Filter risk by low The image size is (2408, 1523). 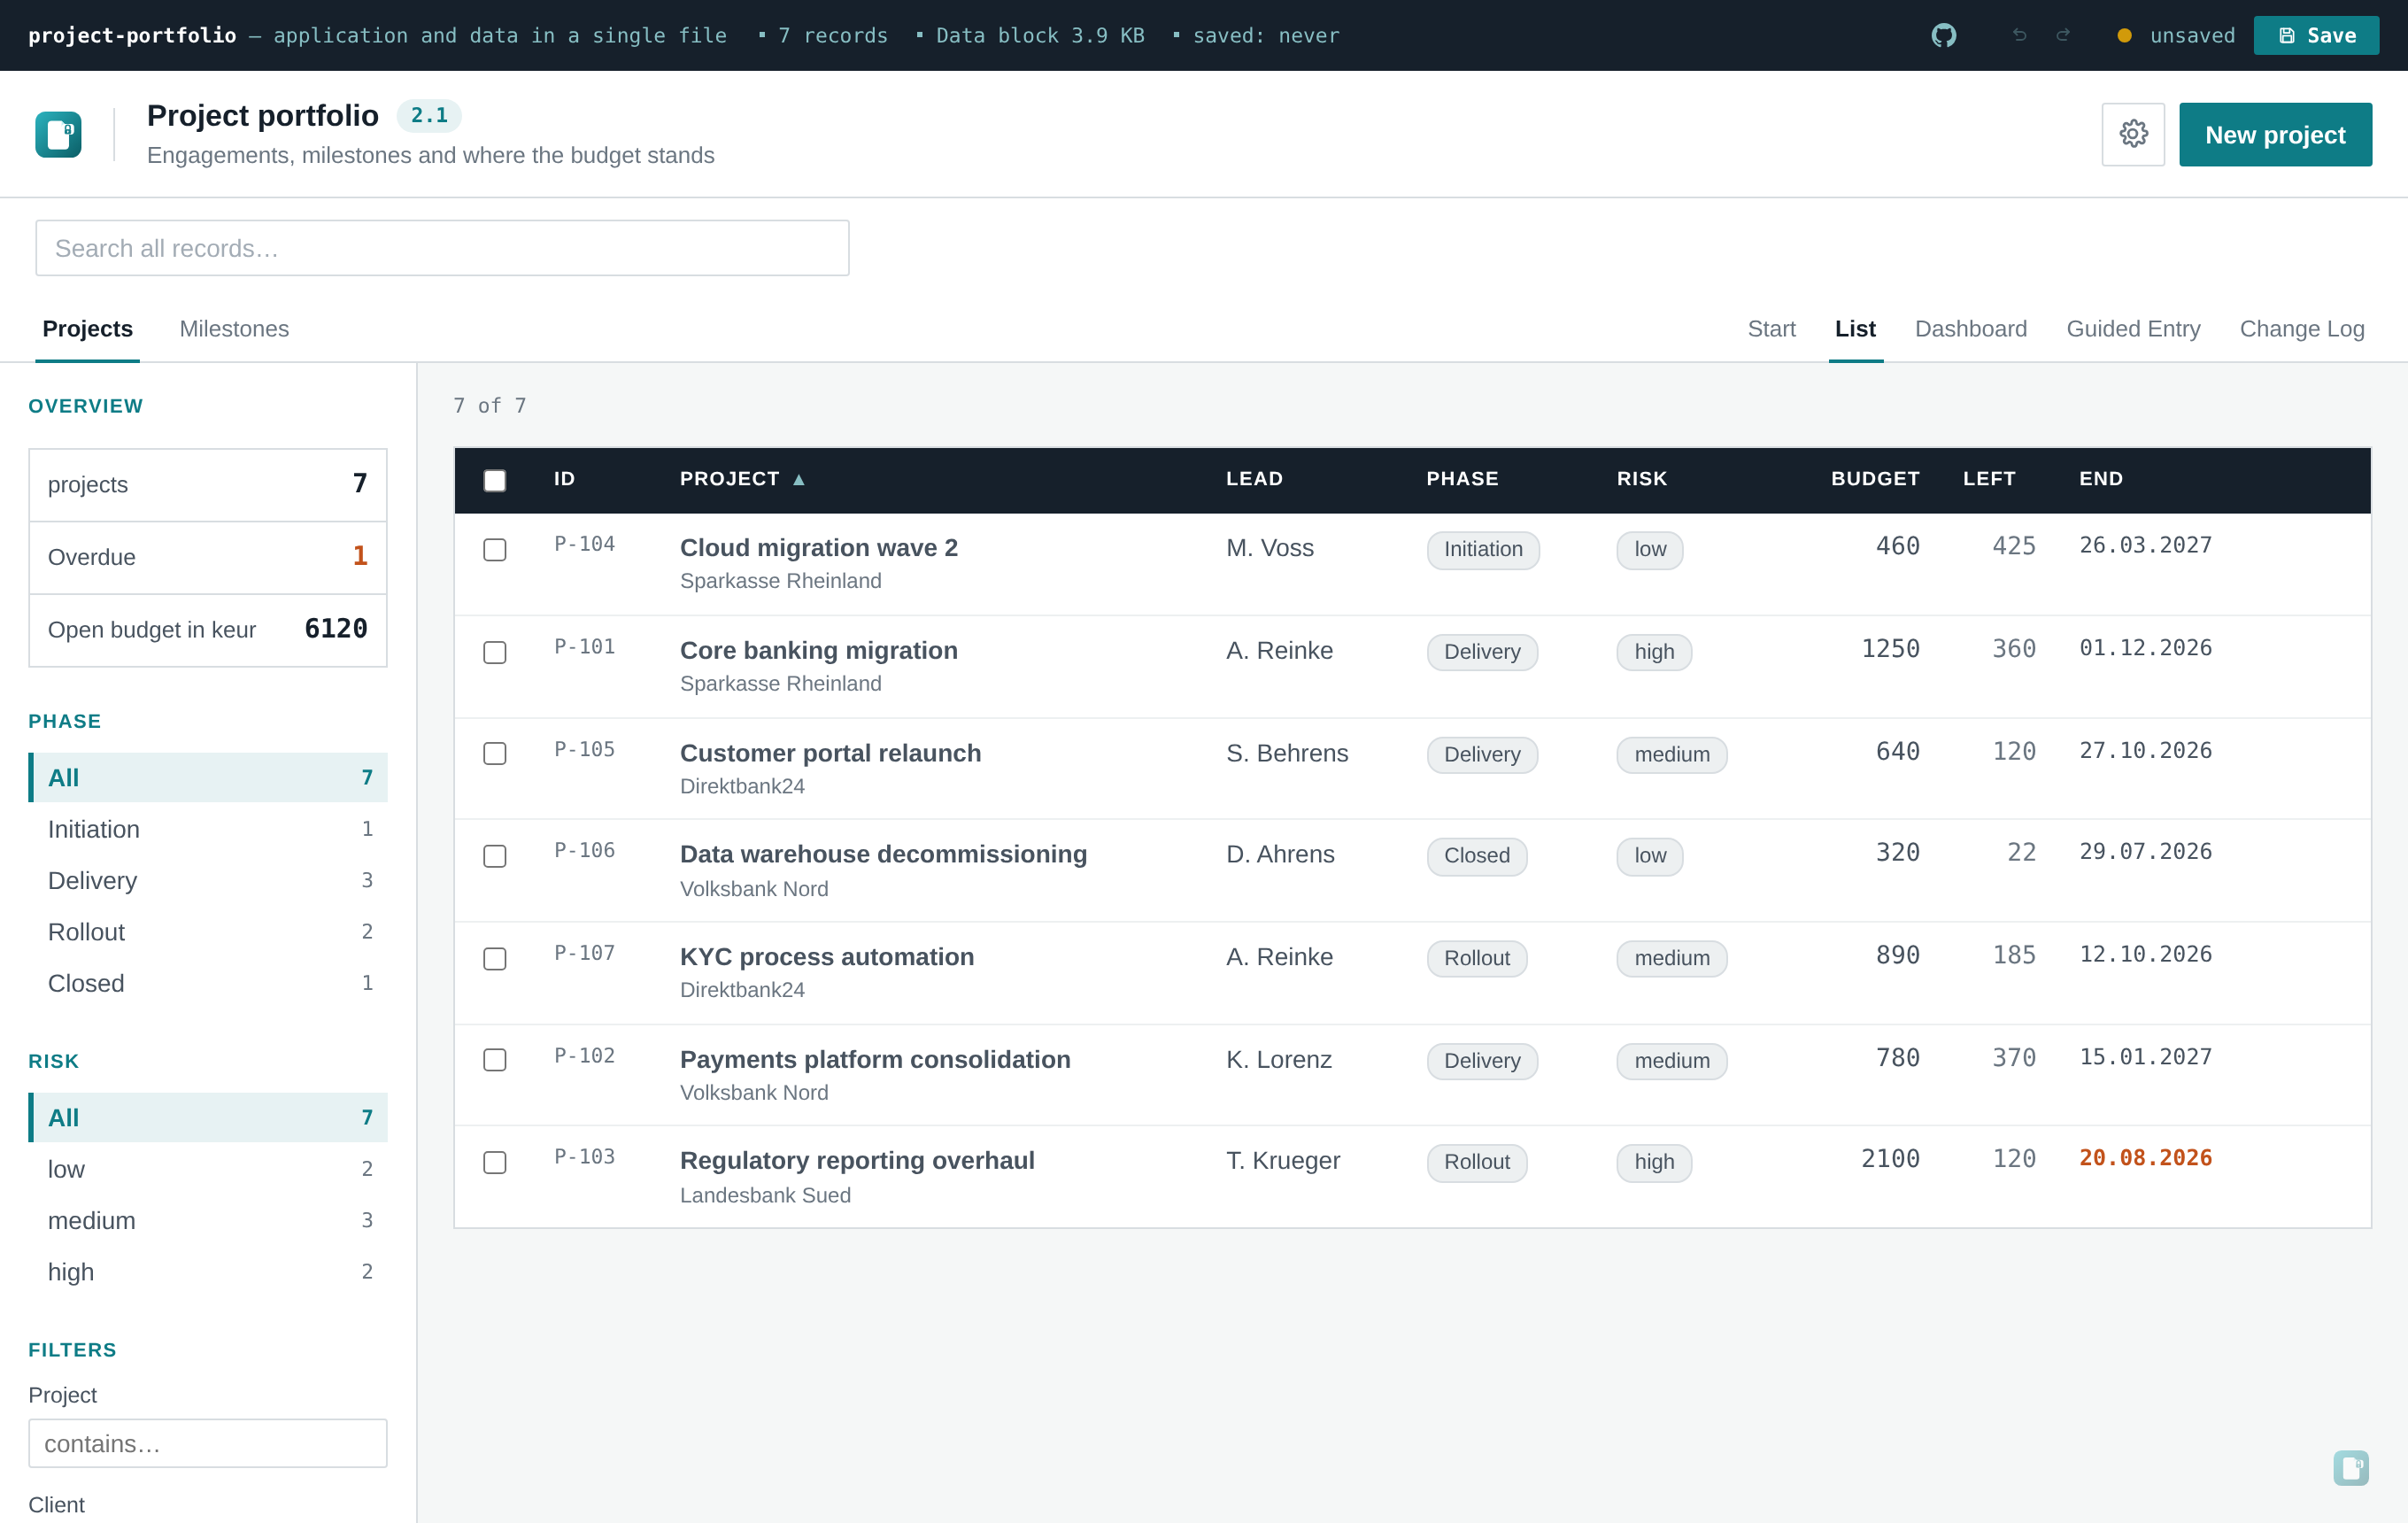208,1169
